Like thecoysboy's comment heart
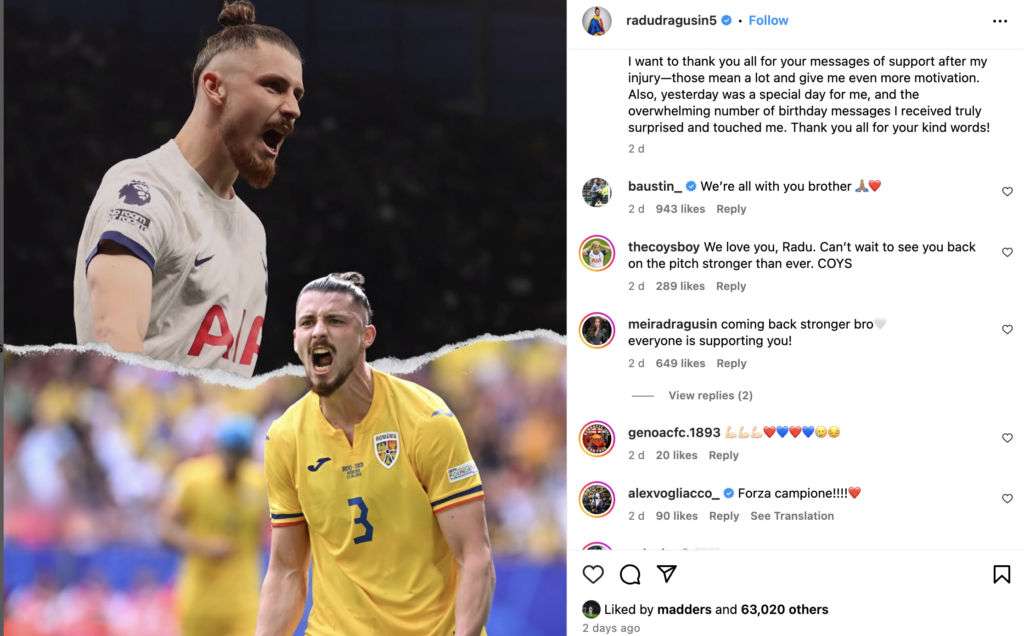Image resolution: width=1024 pixels, height=636 pixels. coord(1007,252)
